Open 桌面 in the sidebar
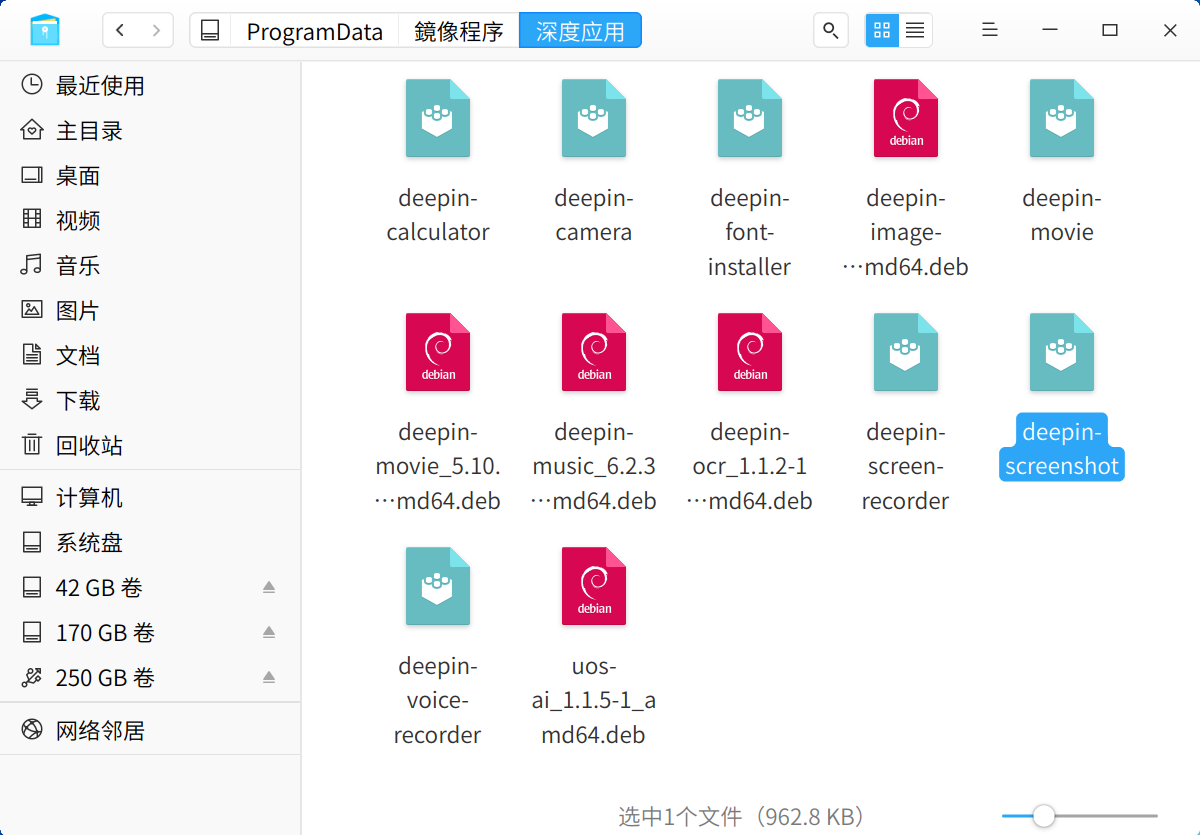The height and width of the screenshot is (835, 1200). click(x=150, y=176)
